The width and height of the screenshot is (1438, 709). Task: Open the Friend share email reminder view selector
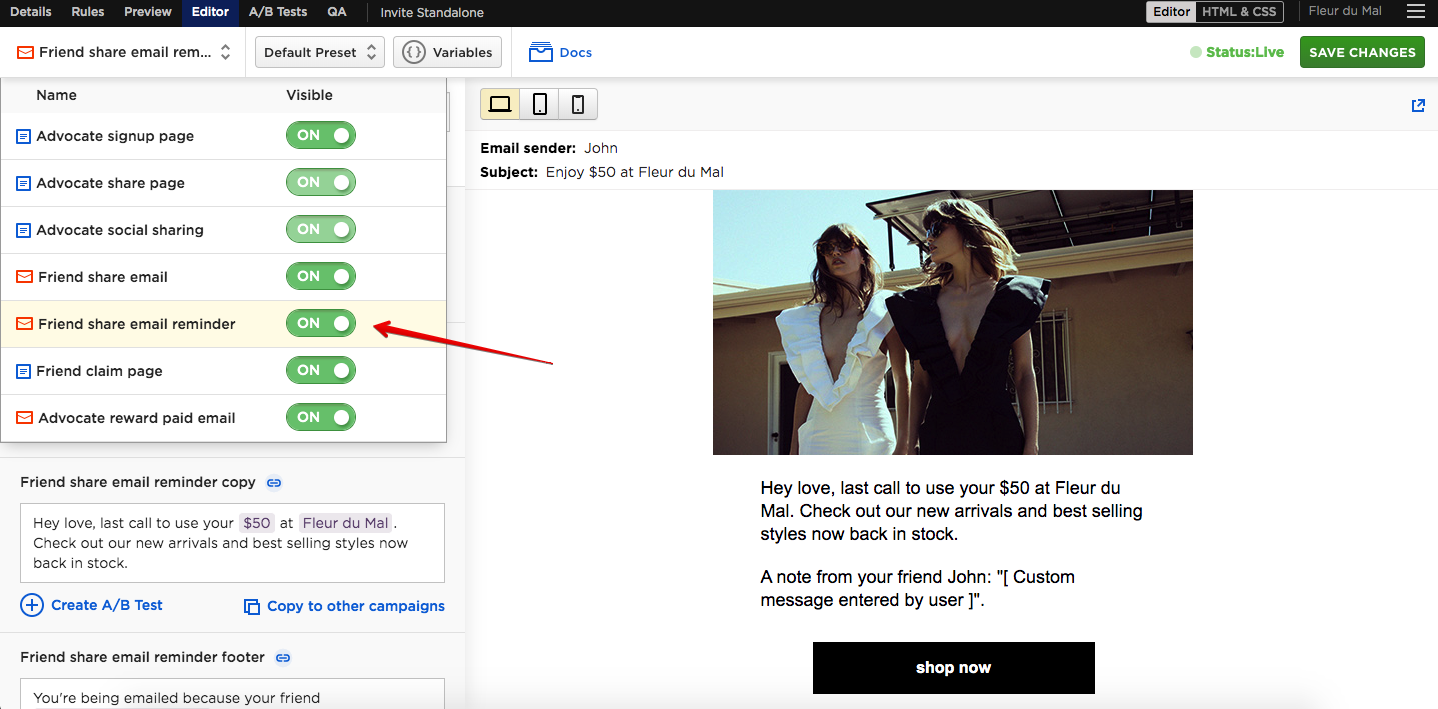click(124, 52)
